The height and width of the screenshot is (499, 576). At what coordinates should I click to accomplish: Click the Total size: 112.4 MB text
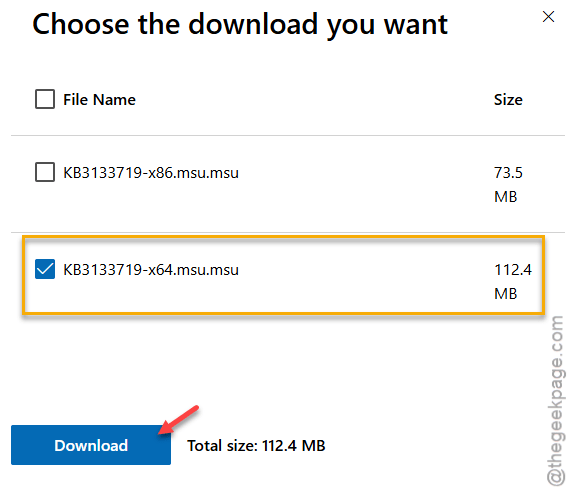(256, 446)
